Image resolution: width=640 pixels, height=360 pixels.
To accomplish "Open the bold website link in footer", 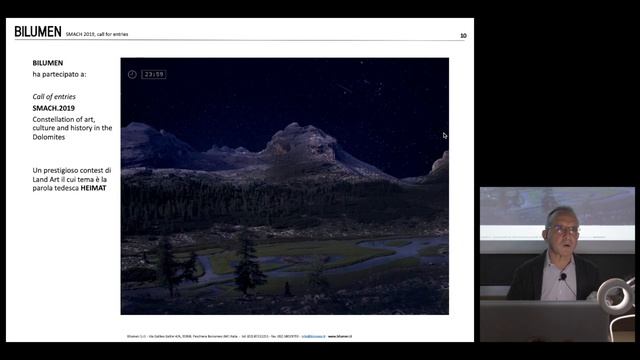I will 340,336.
